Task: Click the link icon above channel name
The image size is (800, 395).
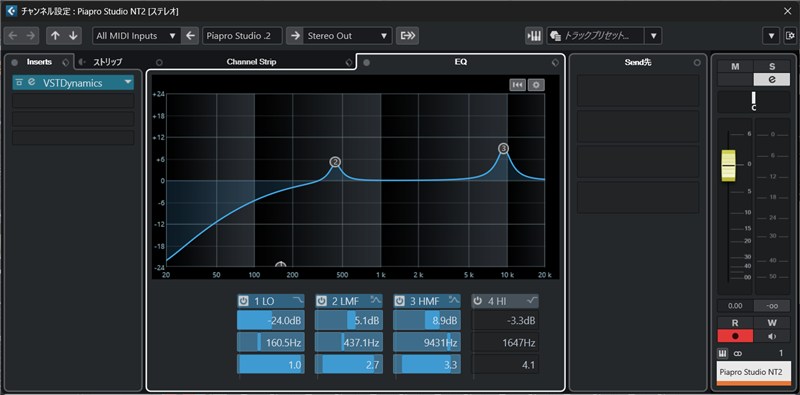Action: click(738, 353)
